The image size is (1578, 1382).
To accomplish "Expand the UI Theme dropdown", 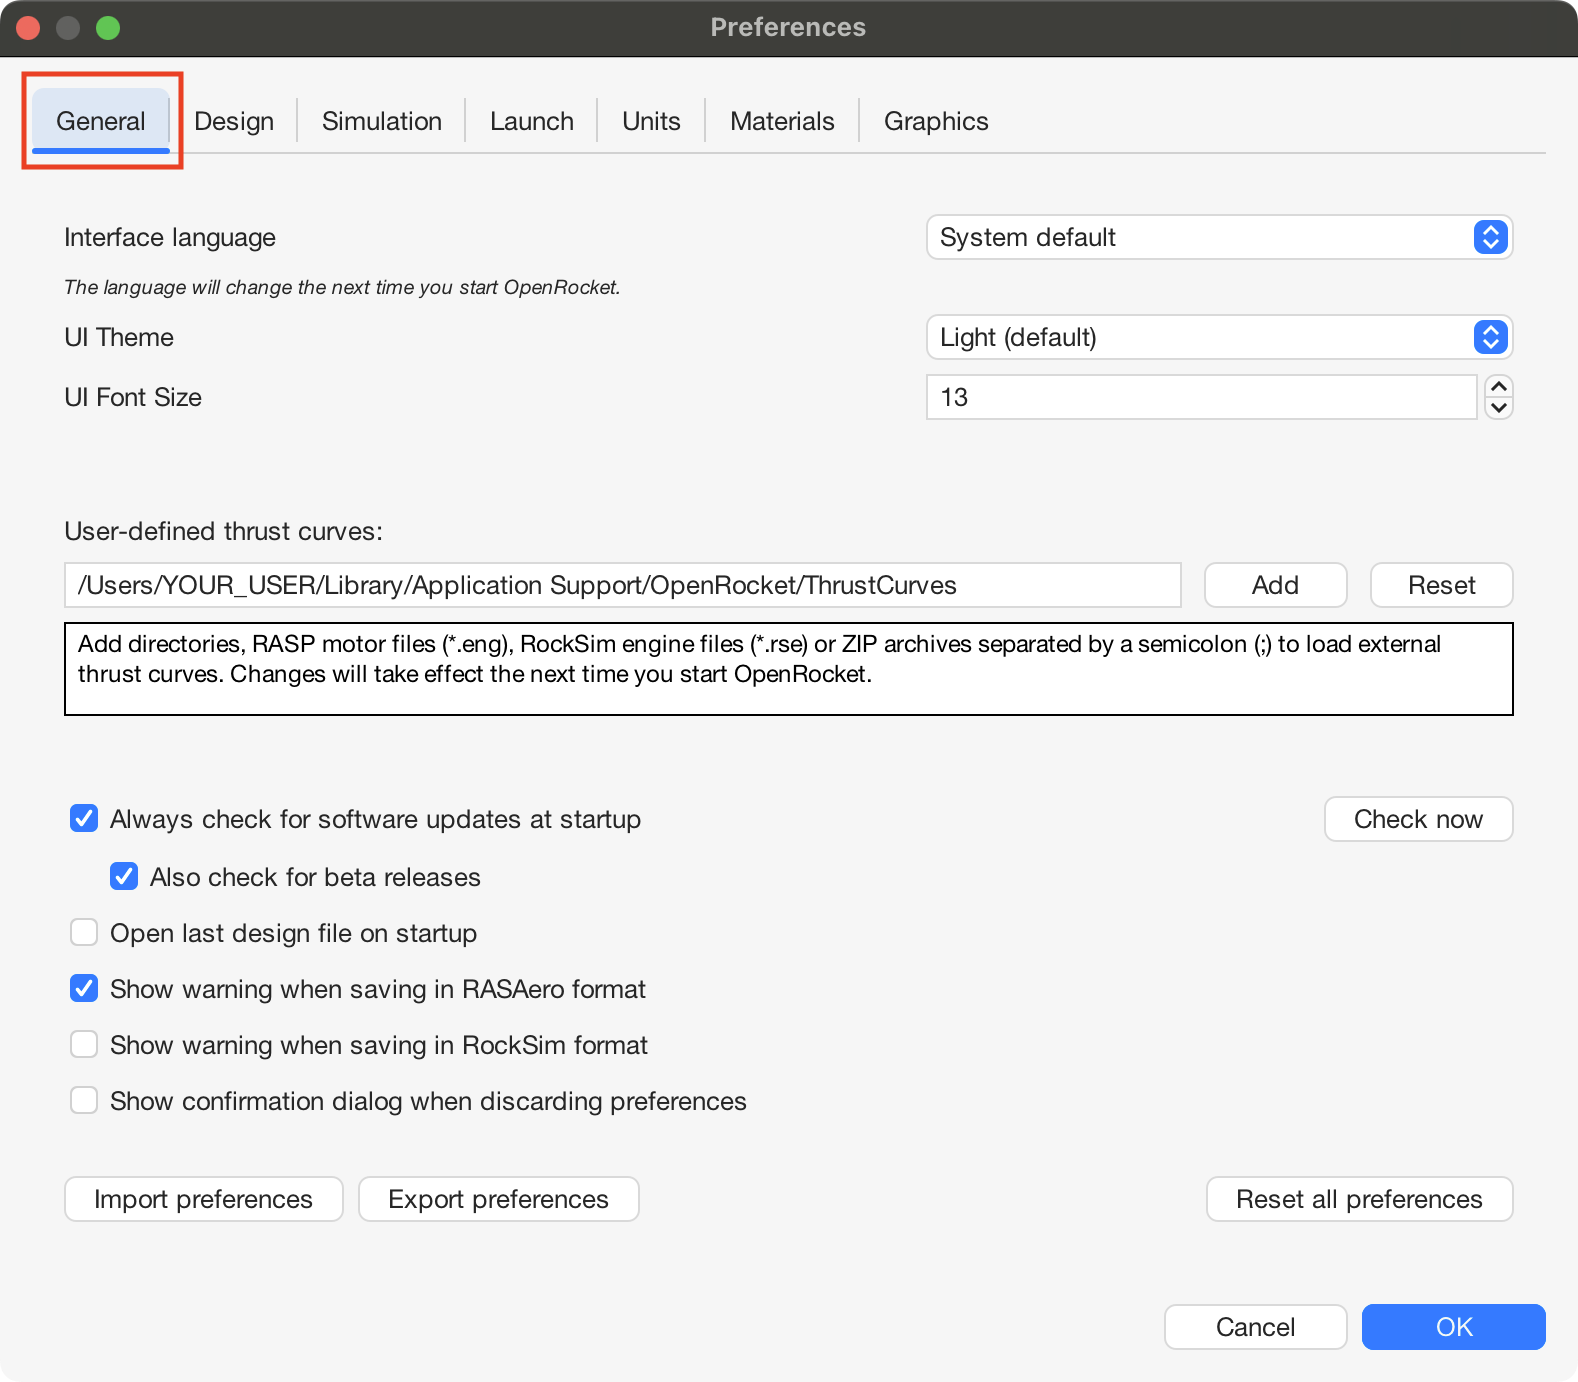I will pyautogui.click(x=1218, y=337).
